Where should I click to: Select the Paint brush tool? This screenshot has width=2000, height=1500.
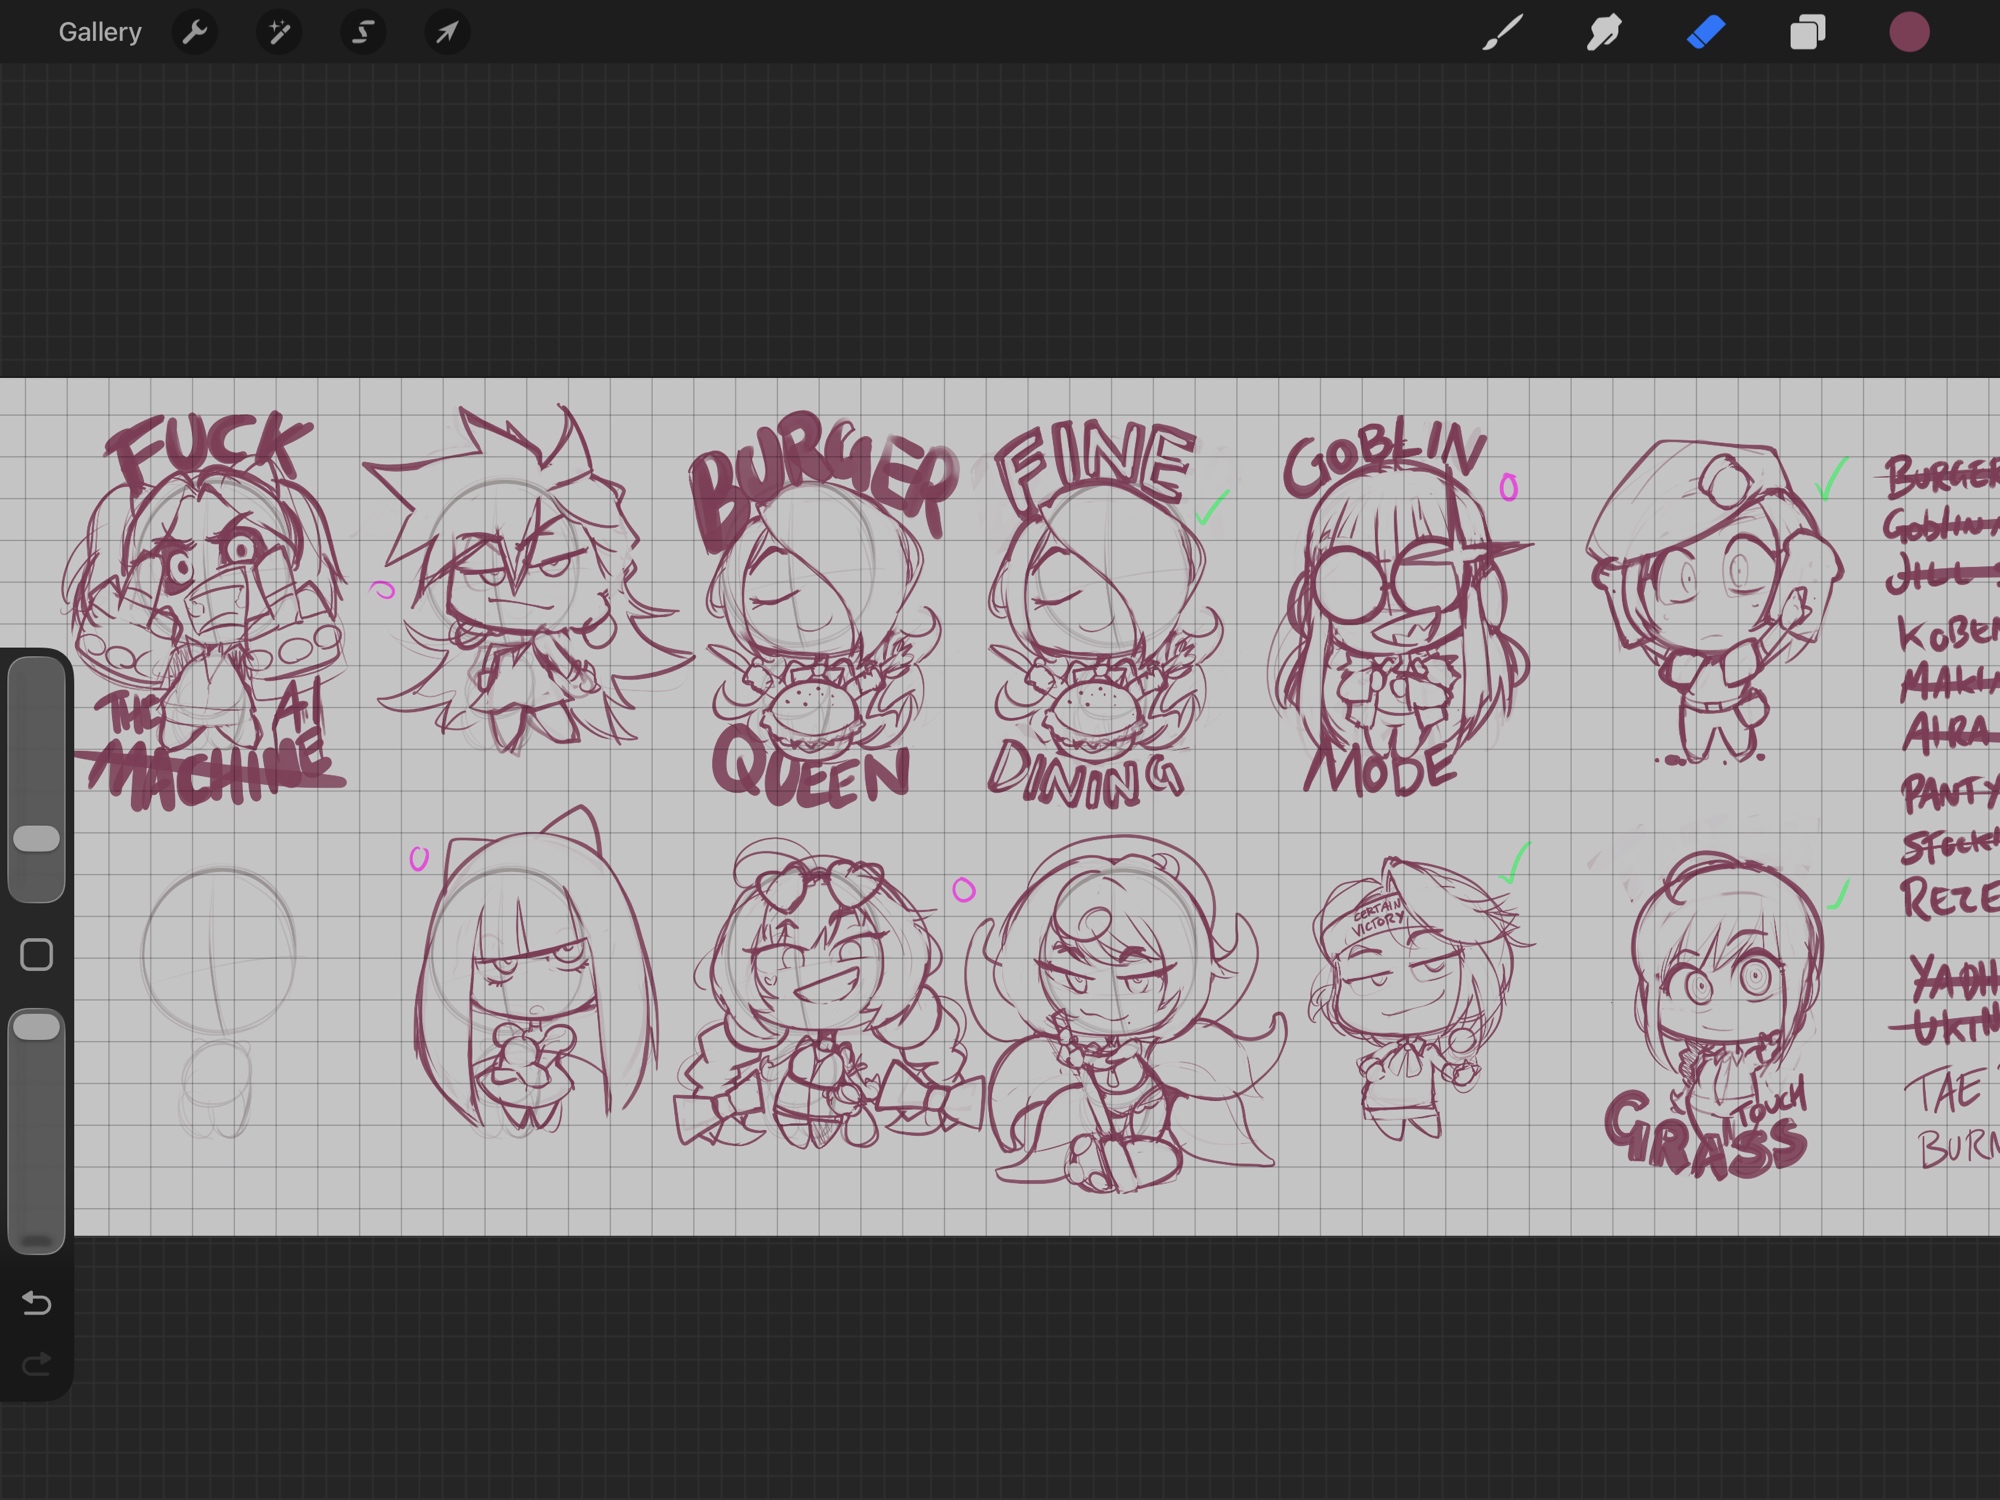[x=1502, y=32]
